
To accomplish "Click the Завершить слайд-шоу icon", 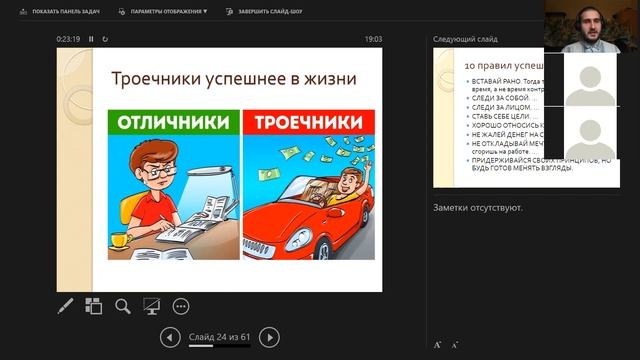I will tap(229, 12).
